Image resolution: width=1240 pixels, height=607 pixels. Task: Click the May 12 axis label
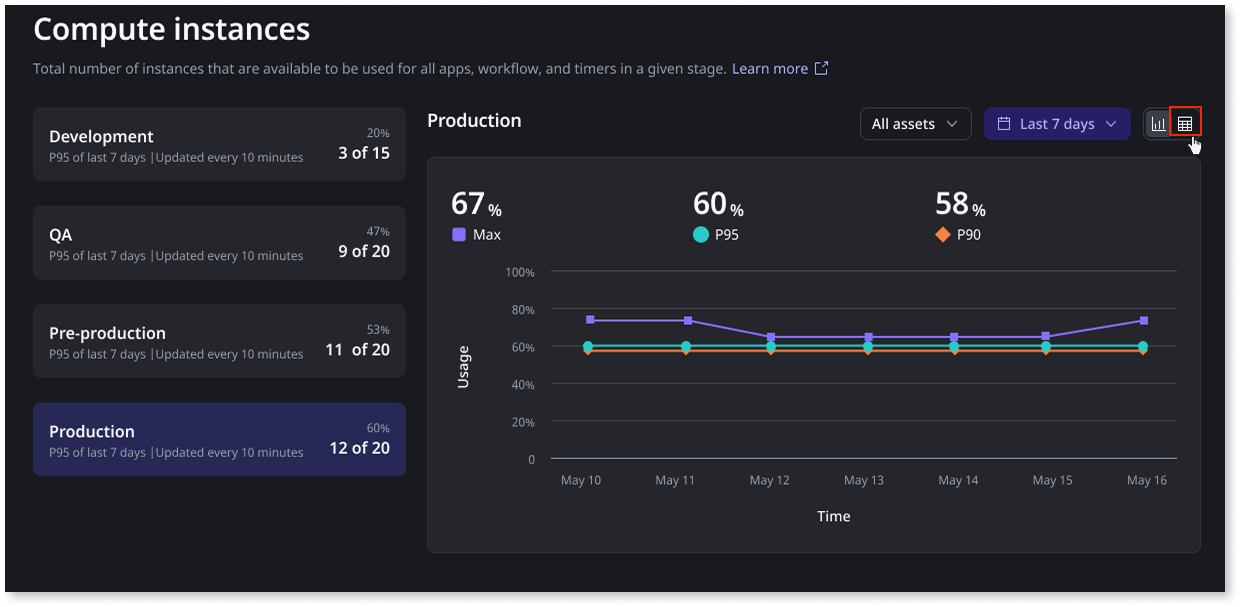click(769, 481)
